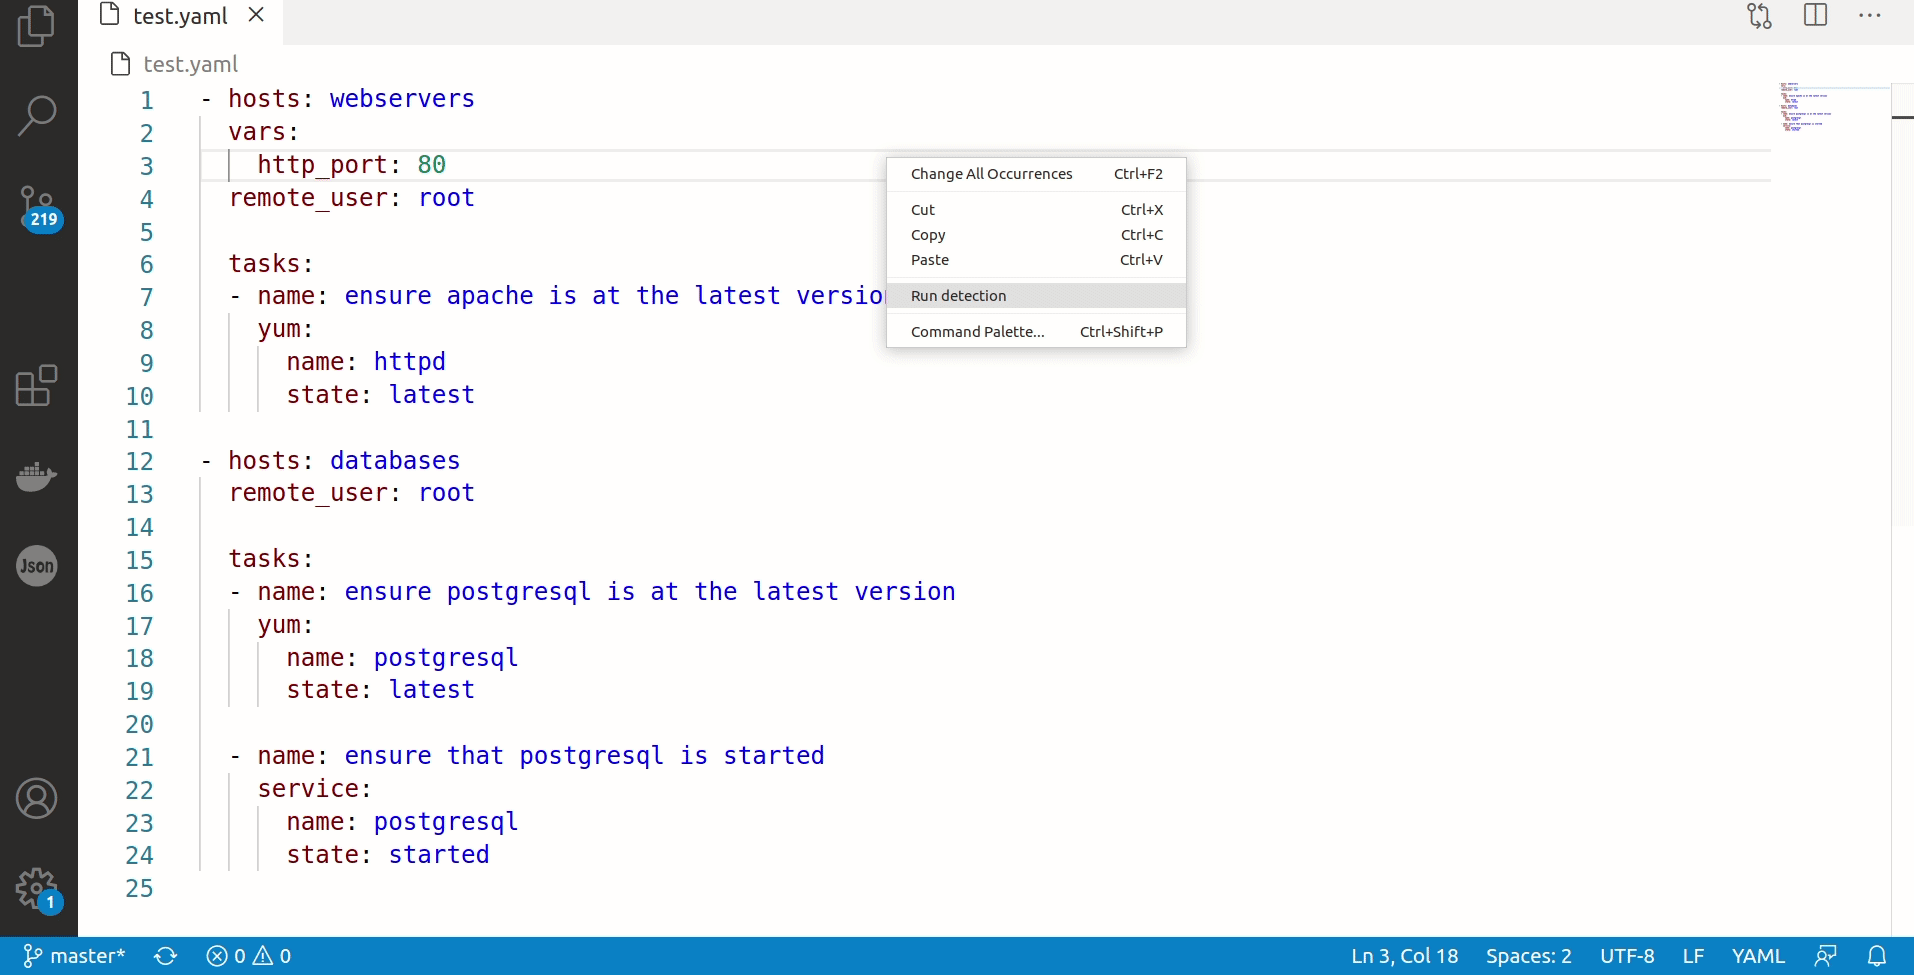Open the Extensions view
The height and width of the screenshot is (975, 1914).
tap(37, 386)
